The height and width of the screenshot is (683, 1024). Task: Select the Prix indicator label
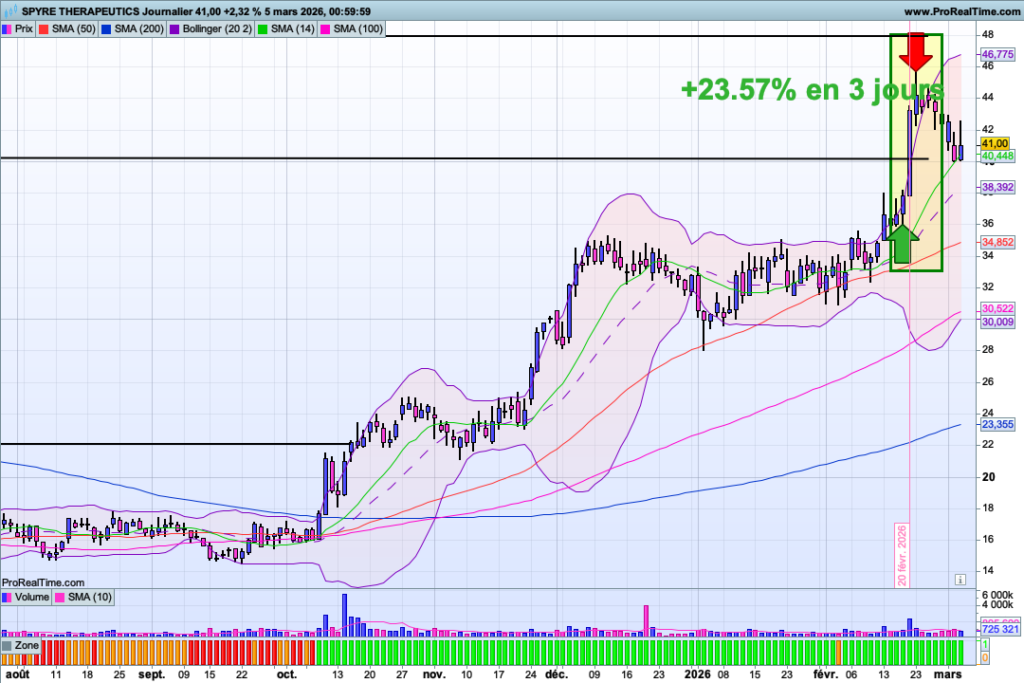click(x=24, y=30)
